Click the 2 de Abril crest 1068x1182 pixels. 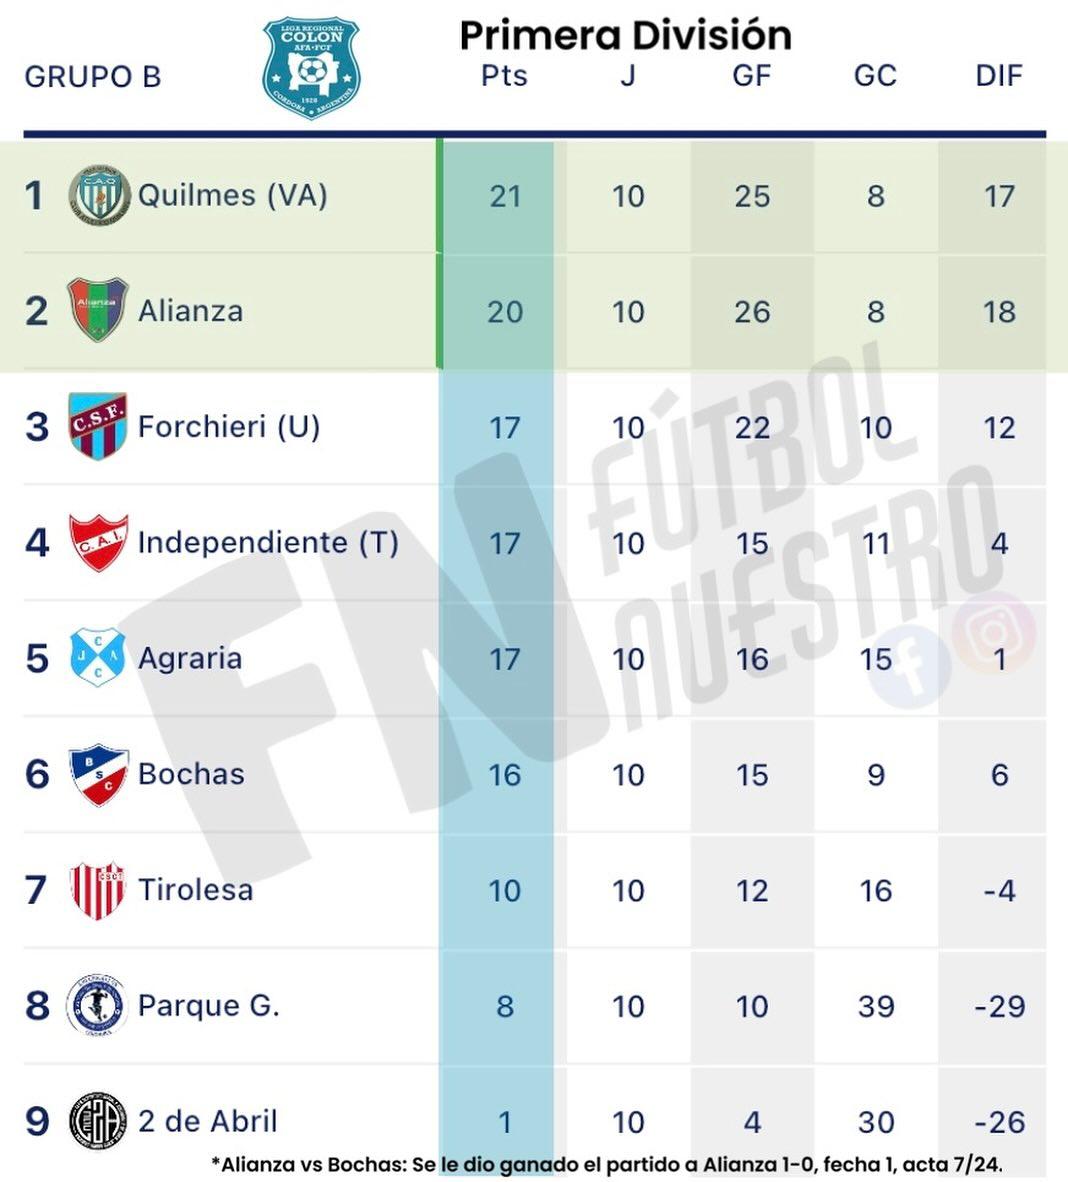(x=98, y=1121)
